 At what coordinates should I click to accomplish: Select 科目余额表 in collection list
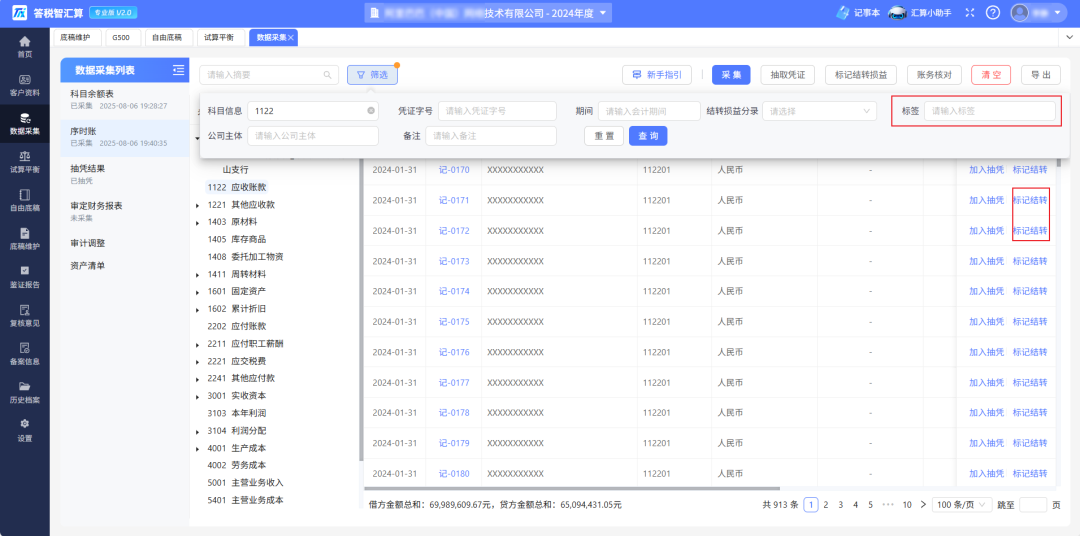tap(125, 99)
